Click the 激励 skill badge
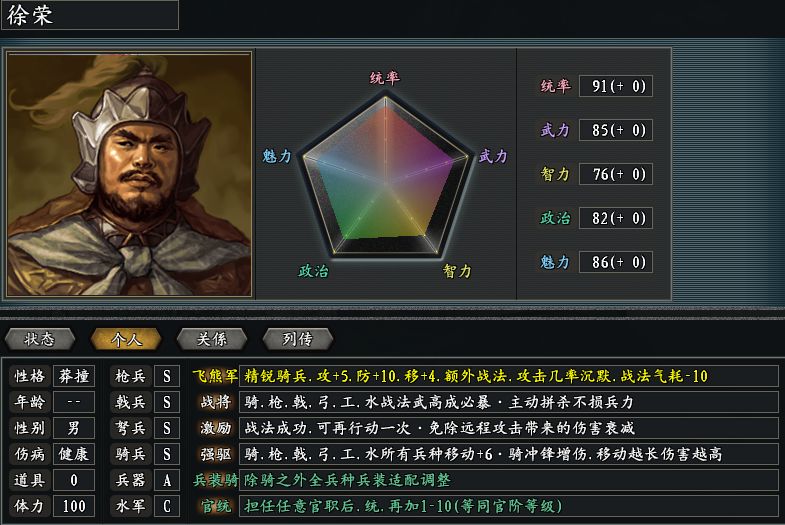 215,428
